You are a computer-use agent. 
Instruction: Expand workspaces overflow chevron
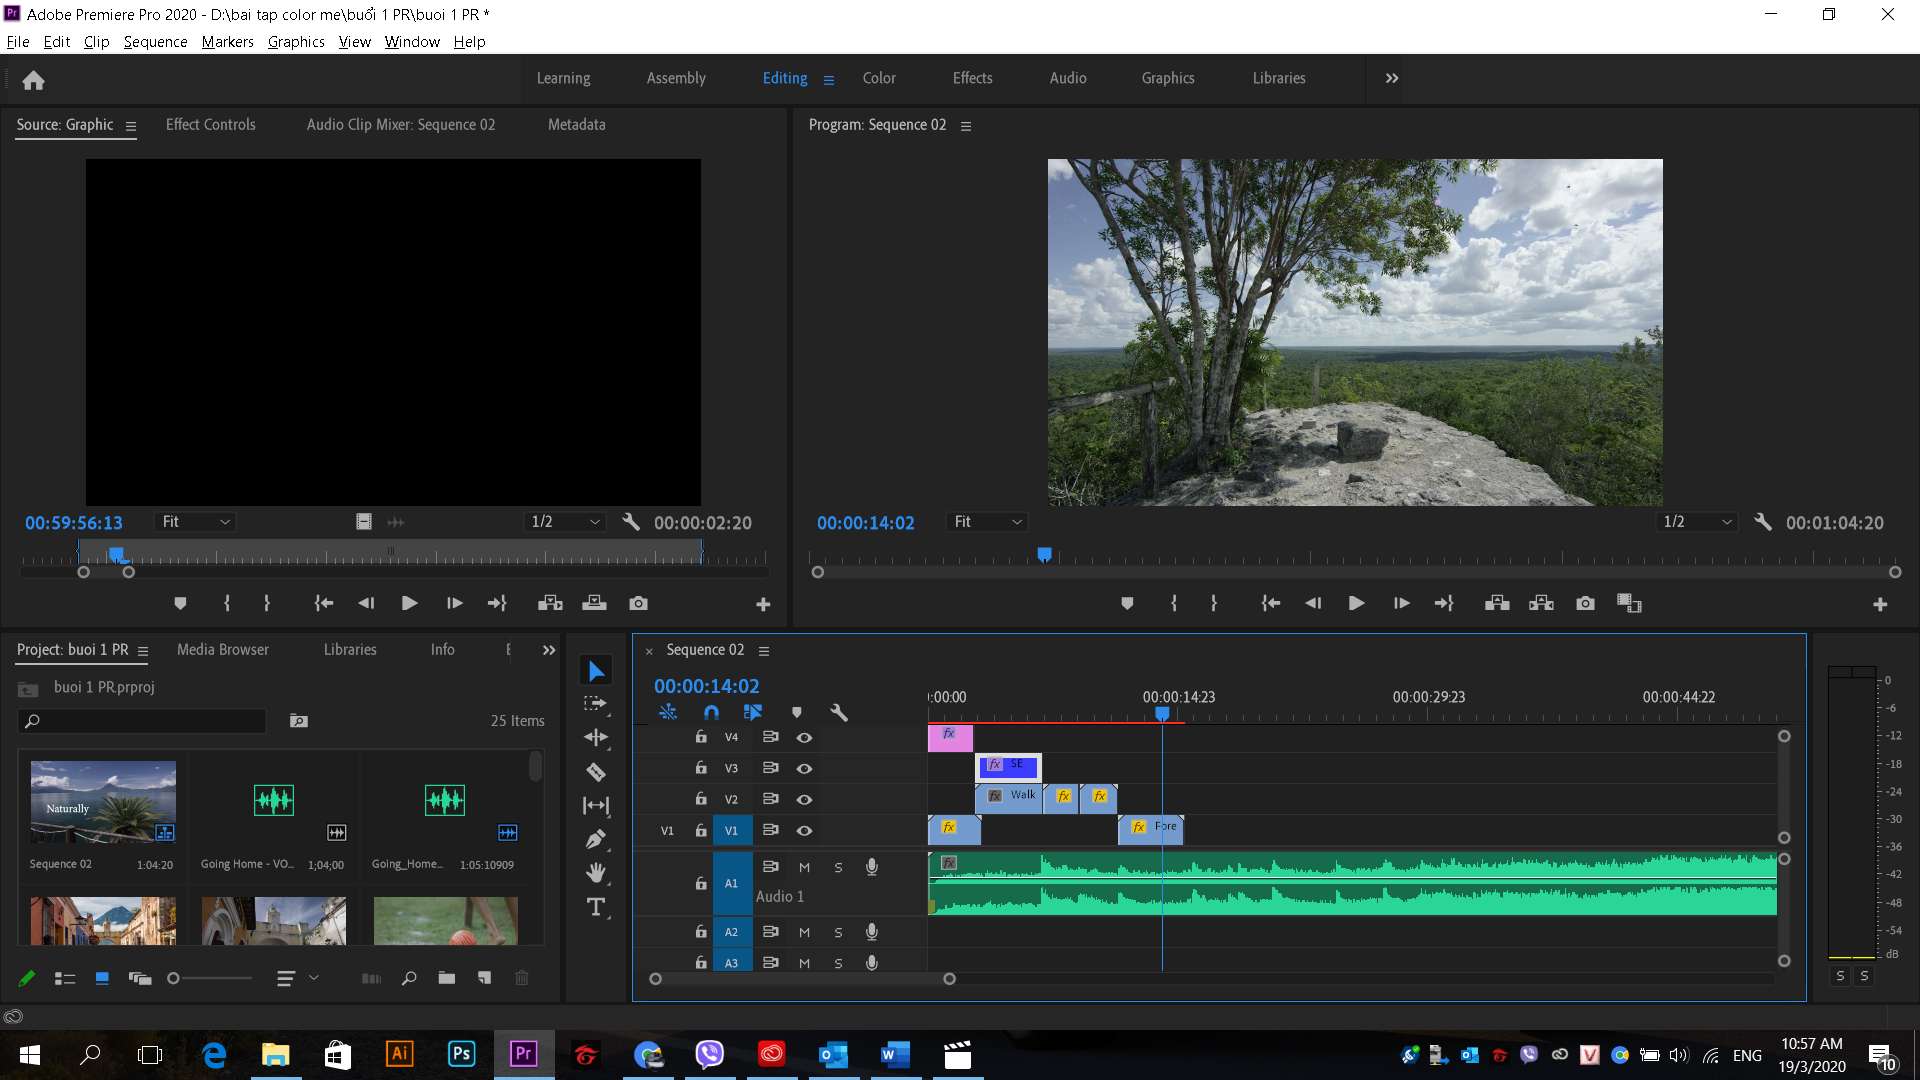1392,78
